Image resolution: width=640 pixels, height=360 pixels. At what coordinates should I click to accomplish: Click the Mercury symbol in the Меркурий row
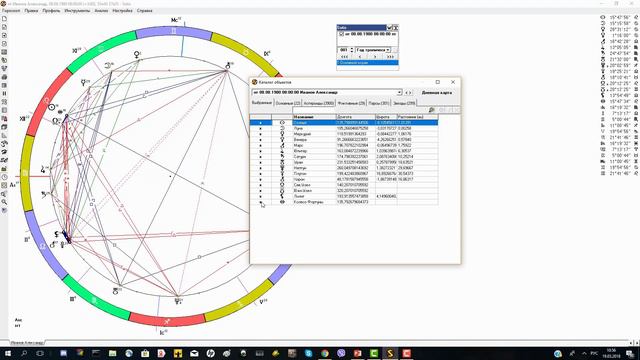(x=282, y=134)
